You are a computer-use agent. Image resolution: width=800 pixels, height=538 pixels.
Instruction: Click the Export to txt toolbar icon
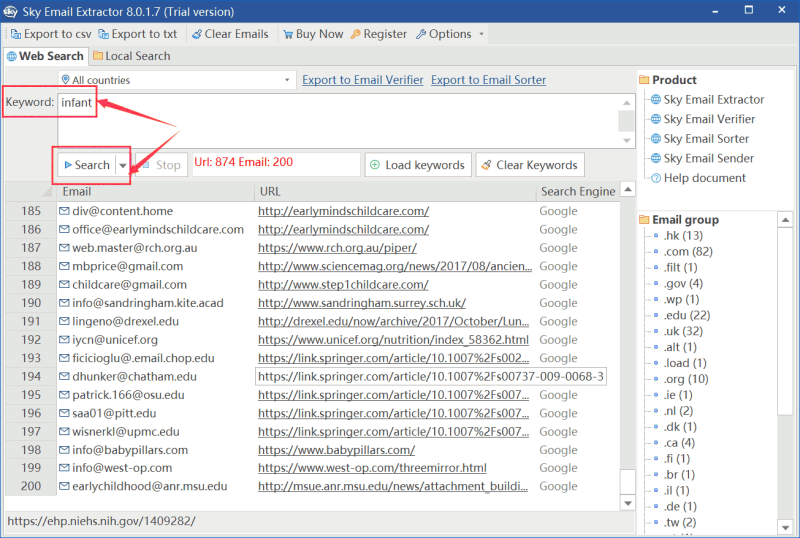[x=103, y=34]
